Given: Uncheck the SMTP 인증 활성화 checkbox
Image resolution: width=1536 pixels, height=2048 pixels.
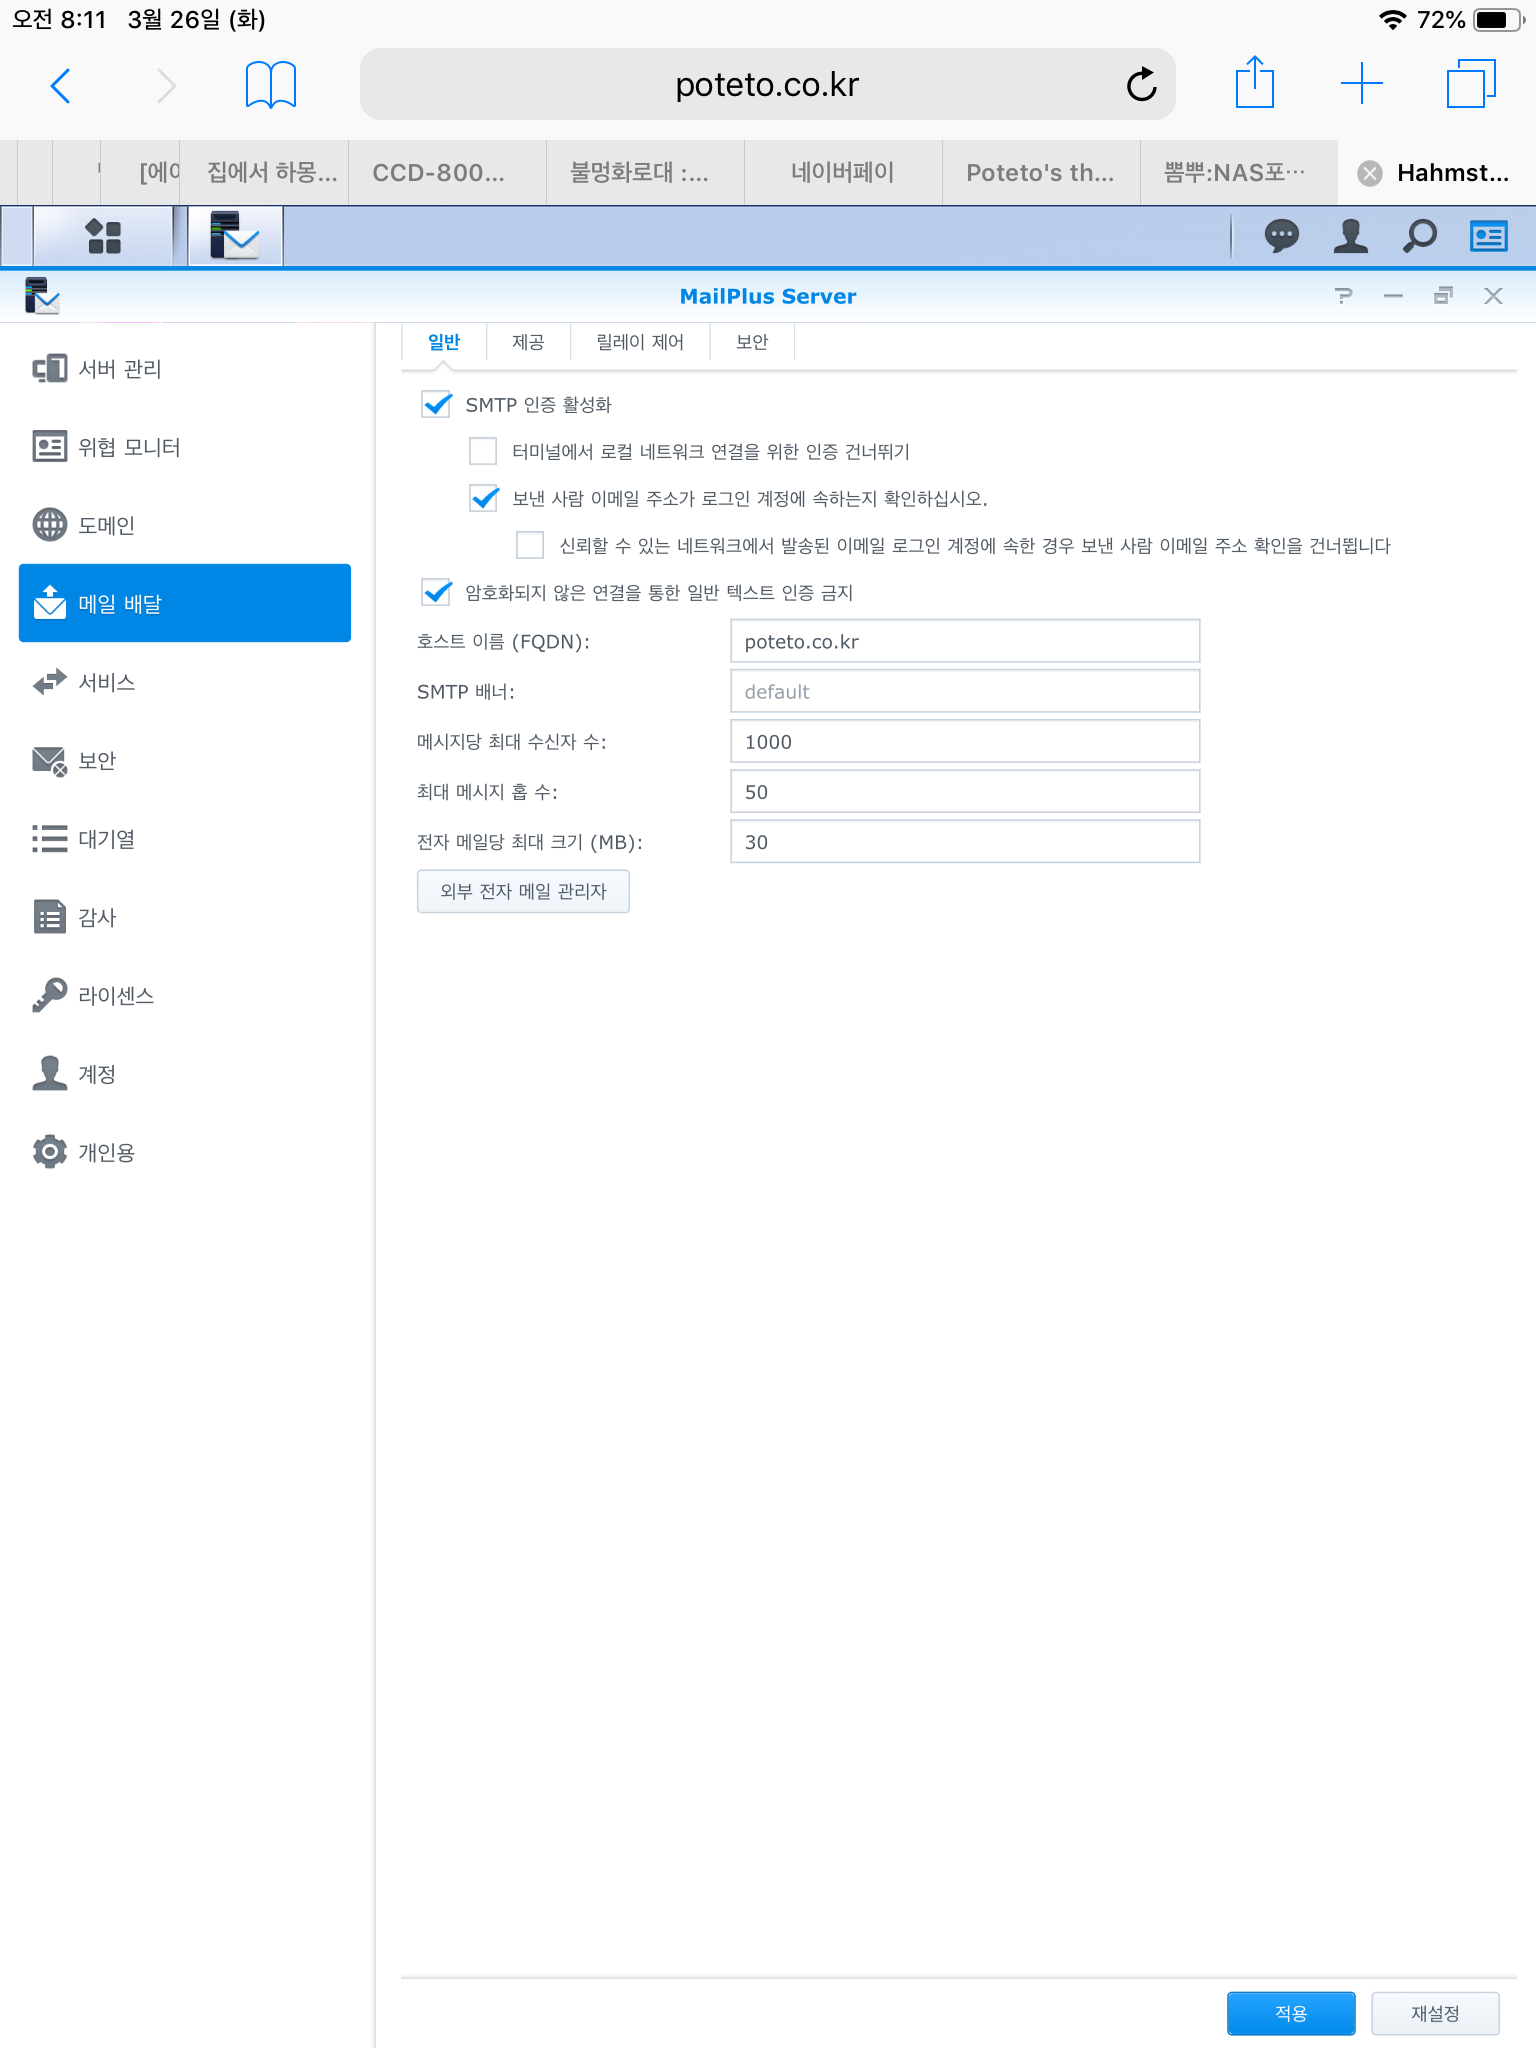Looking at the screenshot, I should [437, 405].
